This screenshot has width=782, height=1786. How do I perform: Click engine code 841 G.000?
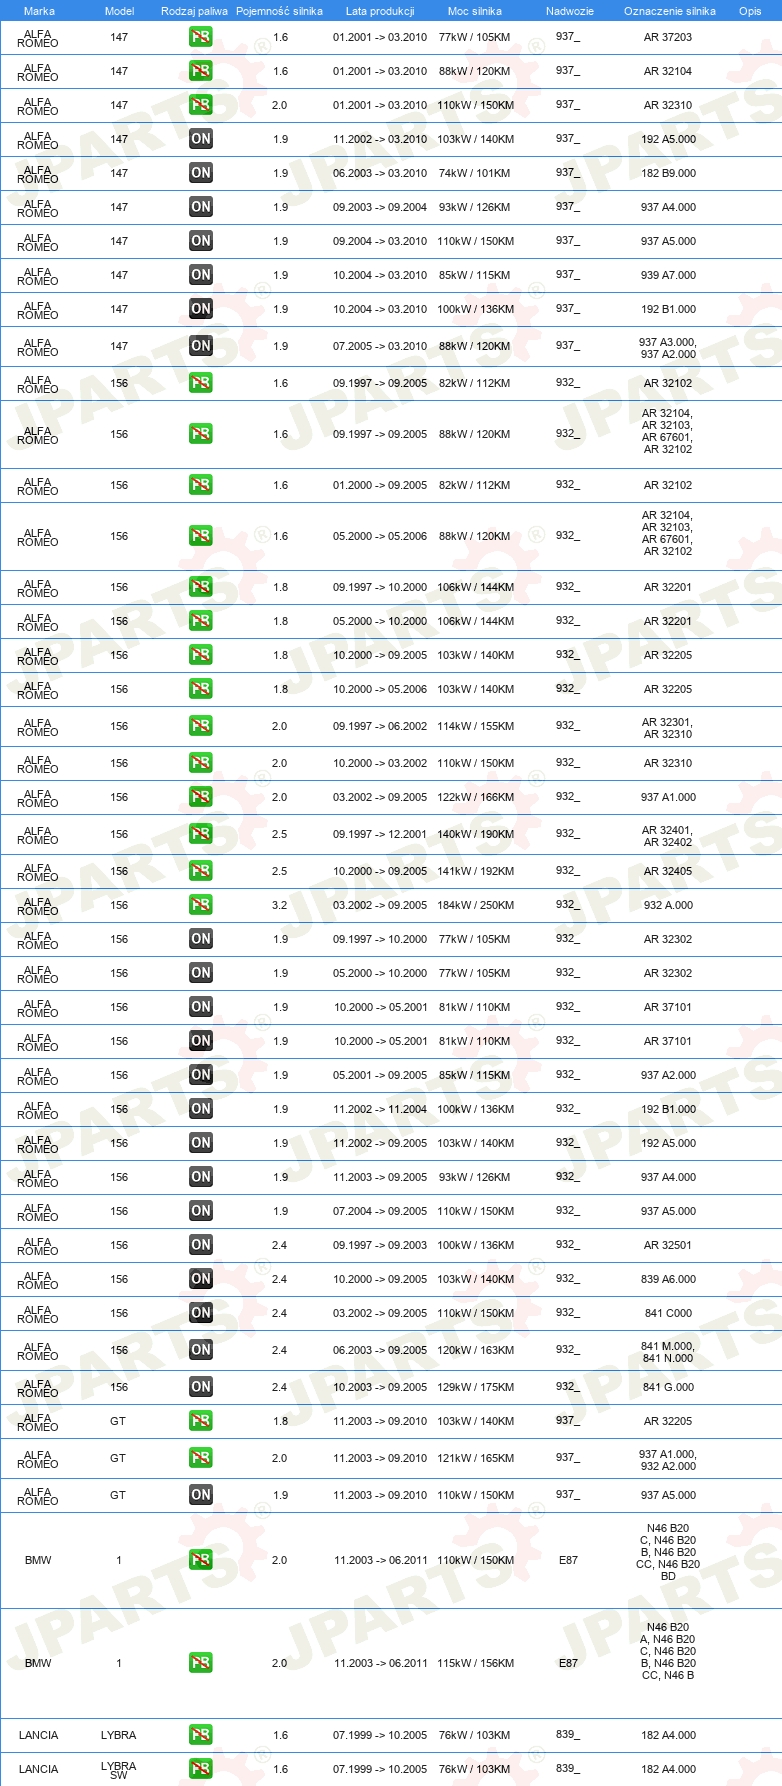pyautogui.click(x=668, y=1387)
